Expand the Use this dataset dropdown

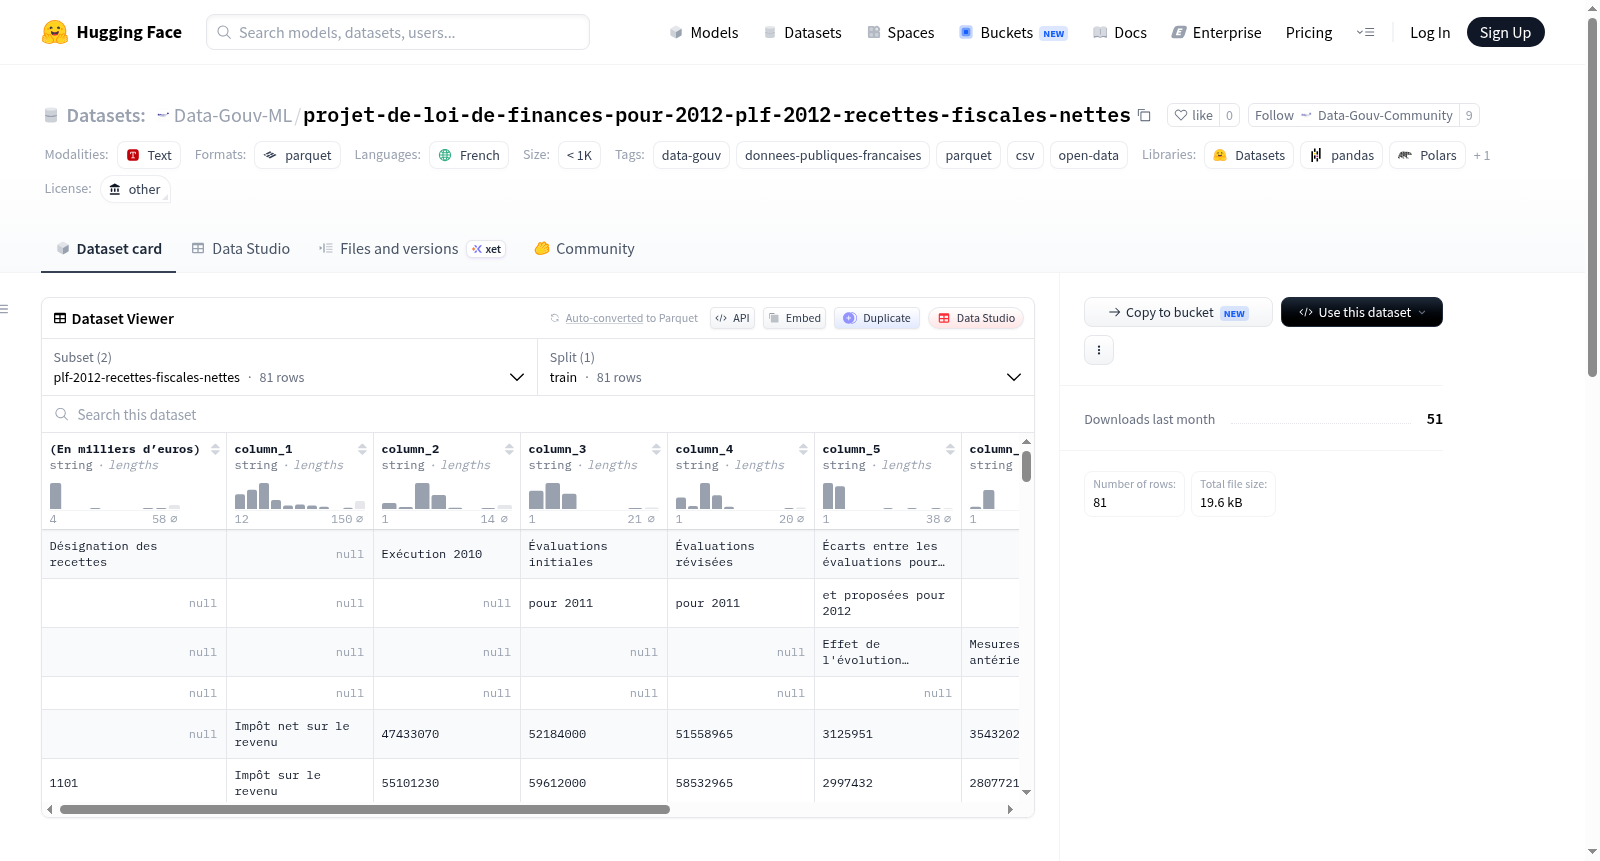pos(1361,312)
